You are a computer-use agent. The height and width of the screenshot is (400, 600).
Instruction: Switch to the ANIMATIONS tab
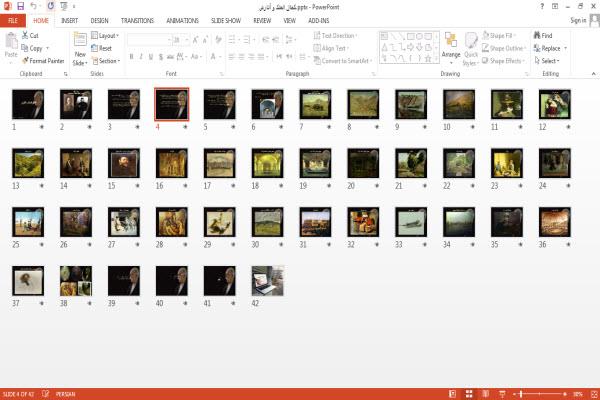click(182, 21)
